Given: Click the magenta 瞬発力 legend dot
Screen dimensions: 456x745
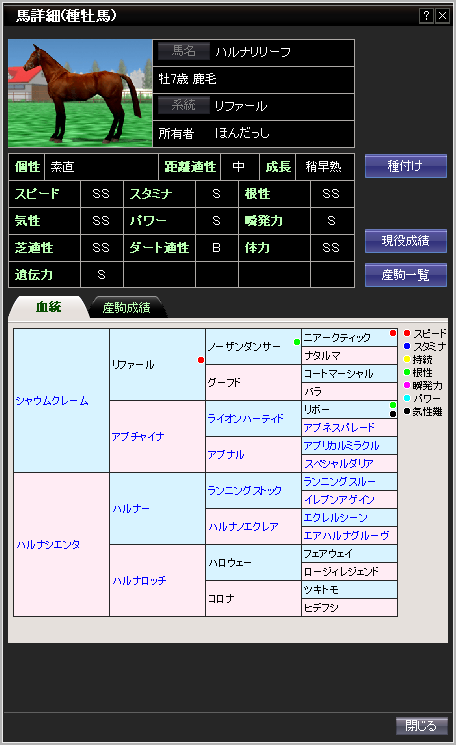Looking at the screenshot, I should [407, 385].
